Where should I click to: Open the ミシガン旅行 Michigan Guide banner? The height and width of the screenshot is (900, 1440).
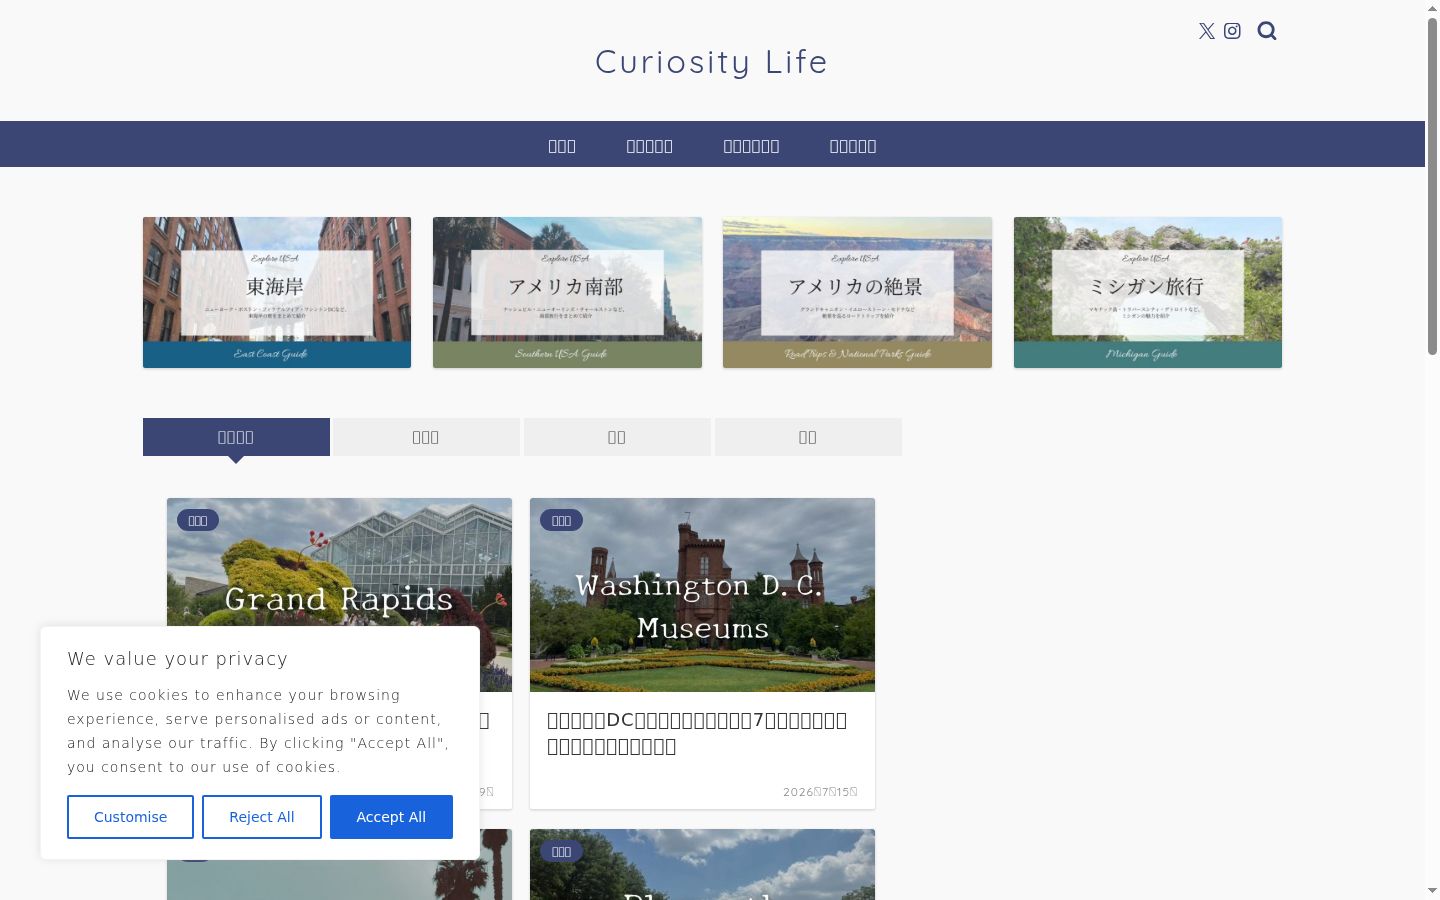click(1148, 292)
